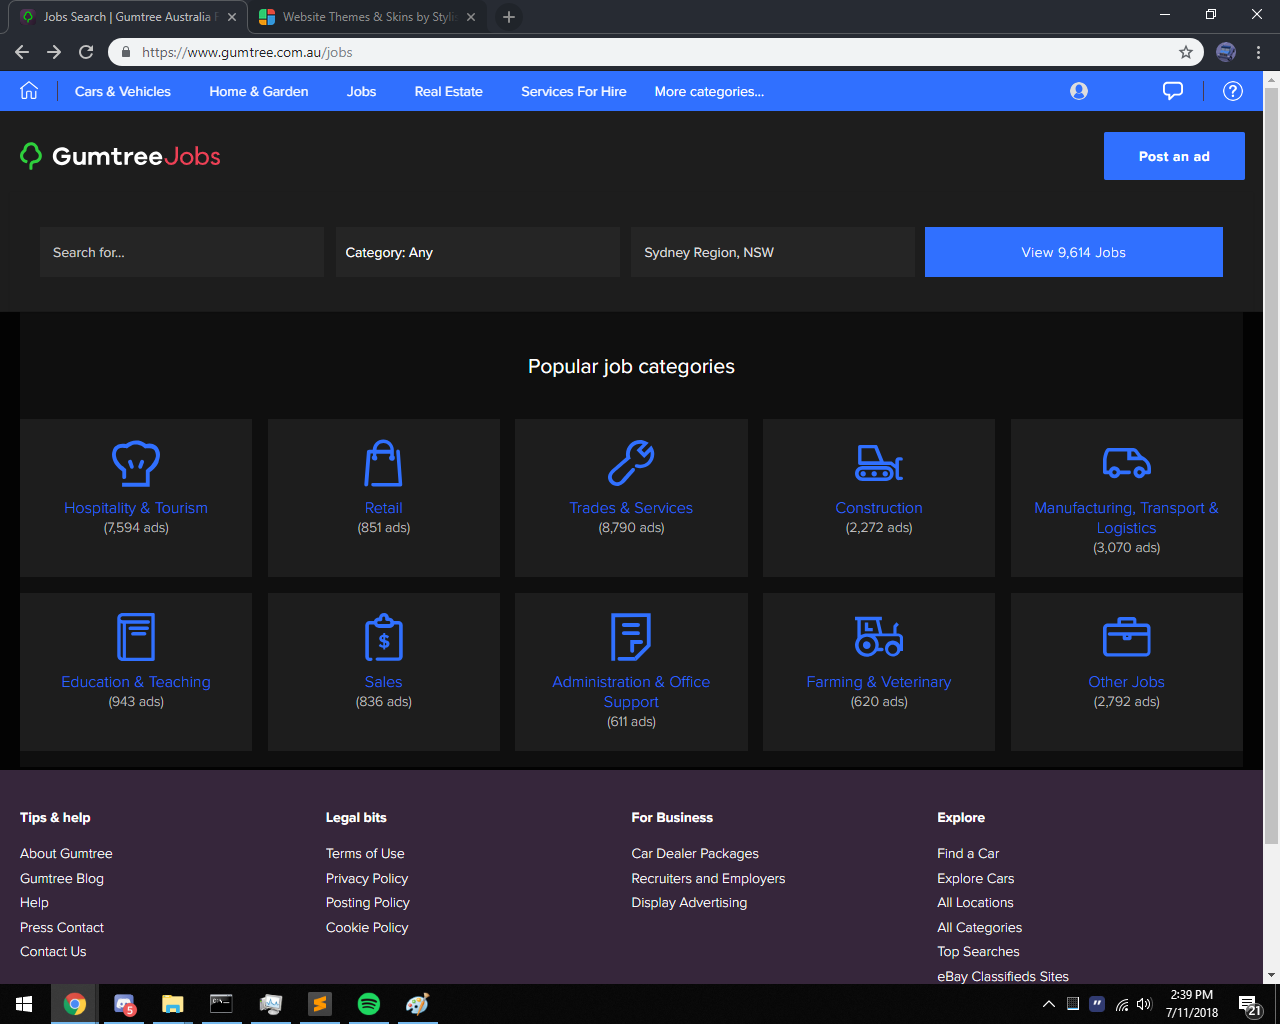Select the Construction bulldozer icon
Image resolution: width=1280 pixels, height=1024 pixels.
[x=878, y=463]
